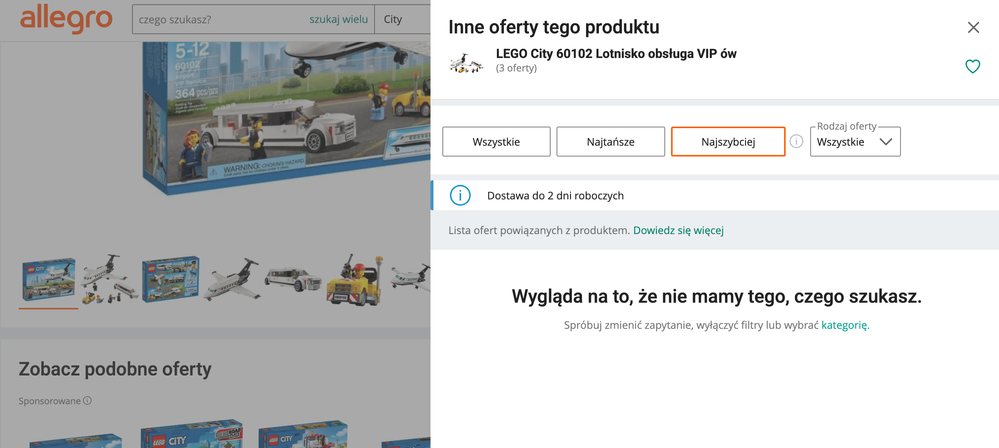Open info icon next to Najszybciej
Screen dimensions: 999x448
pyautogui.click(x=796, y=141)
